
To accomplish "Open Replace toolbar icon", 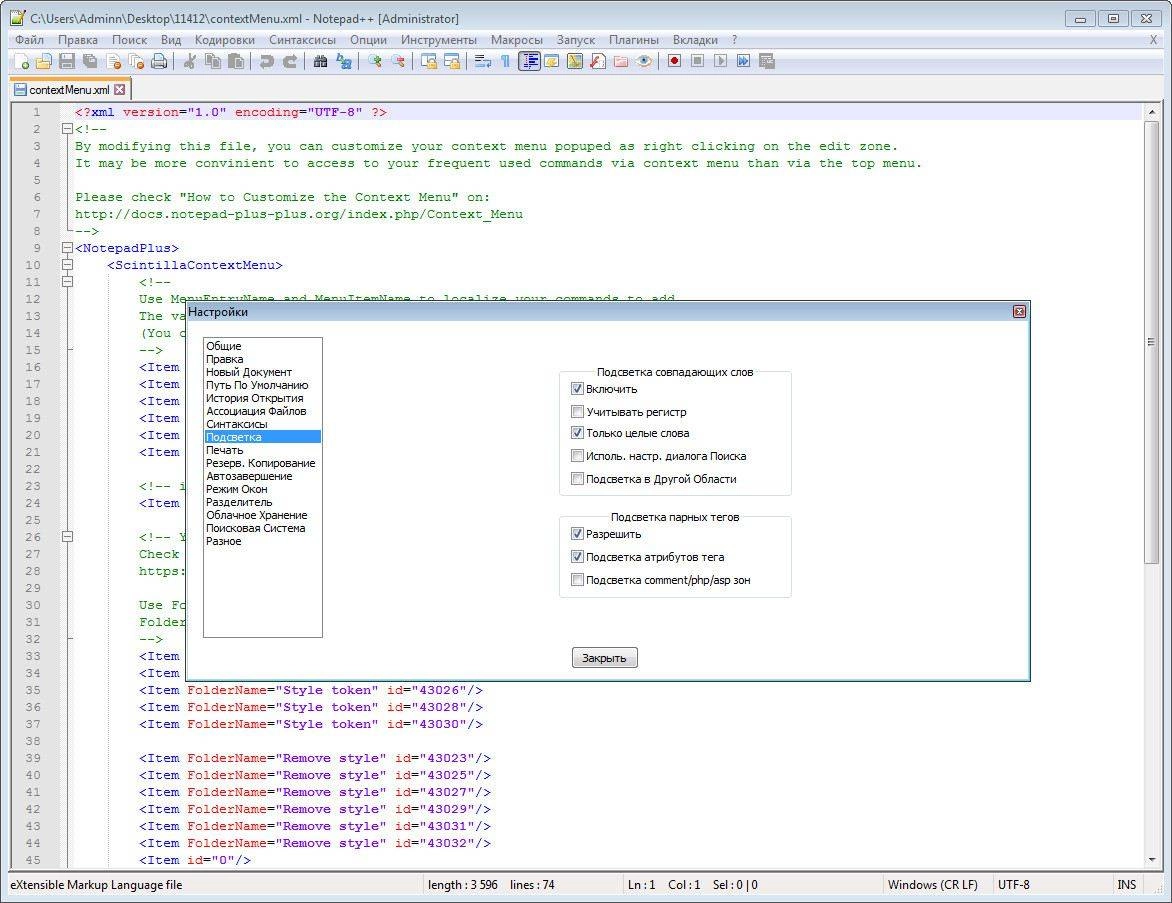I will coord(344,61).
